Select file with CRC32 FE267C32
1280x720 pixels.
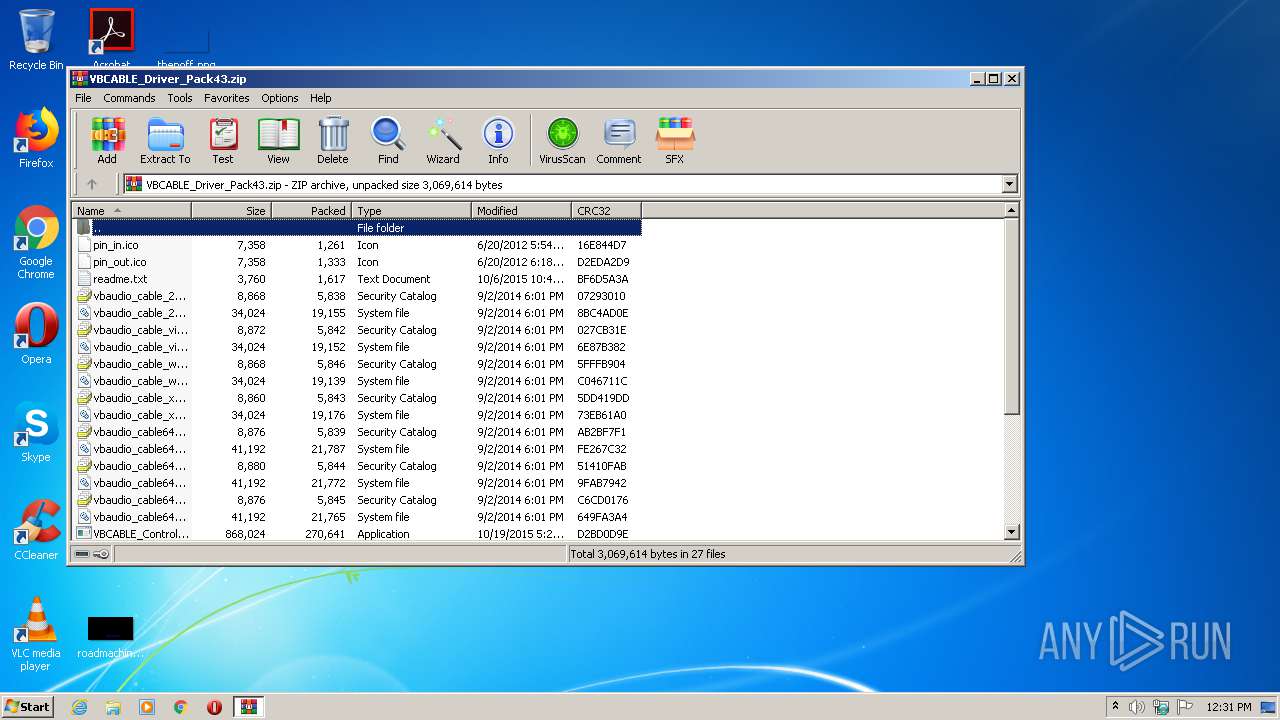point(357,449)
